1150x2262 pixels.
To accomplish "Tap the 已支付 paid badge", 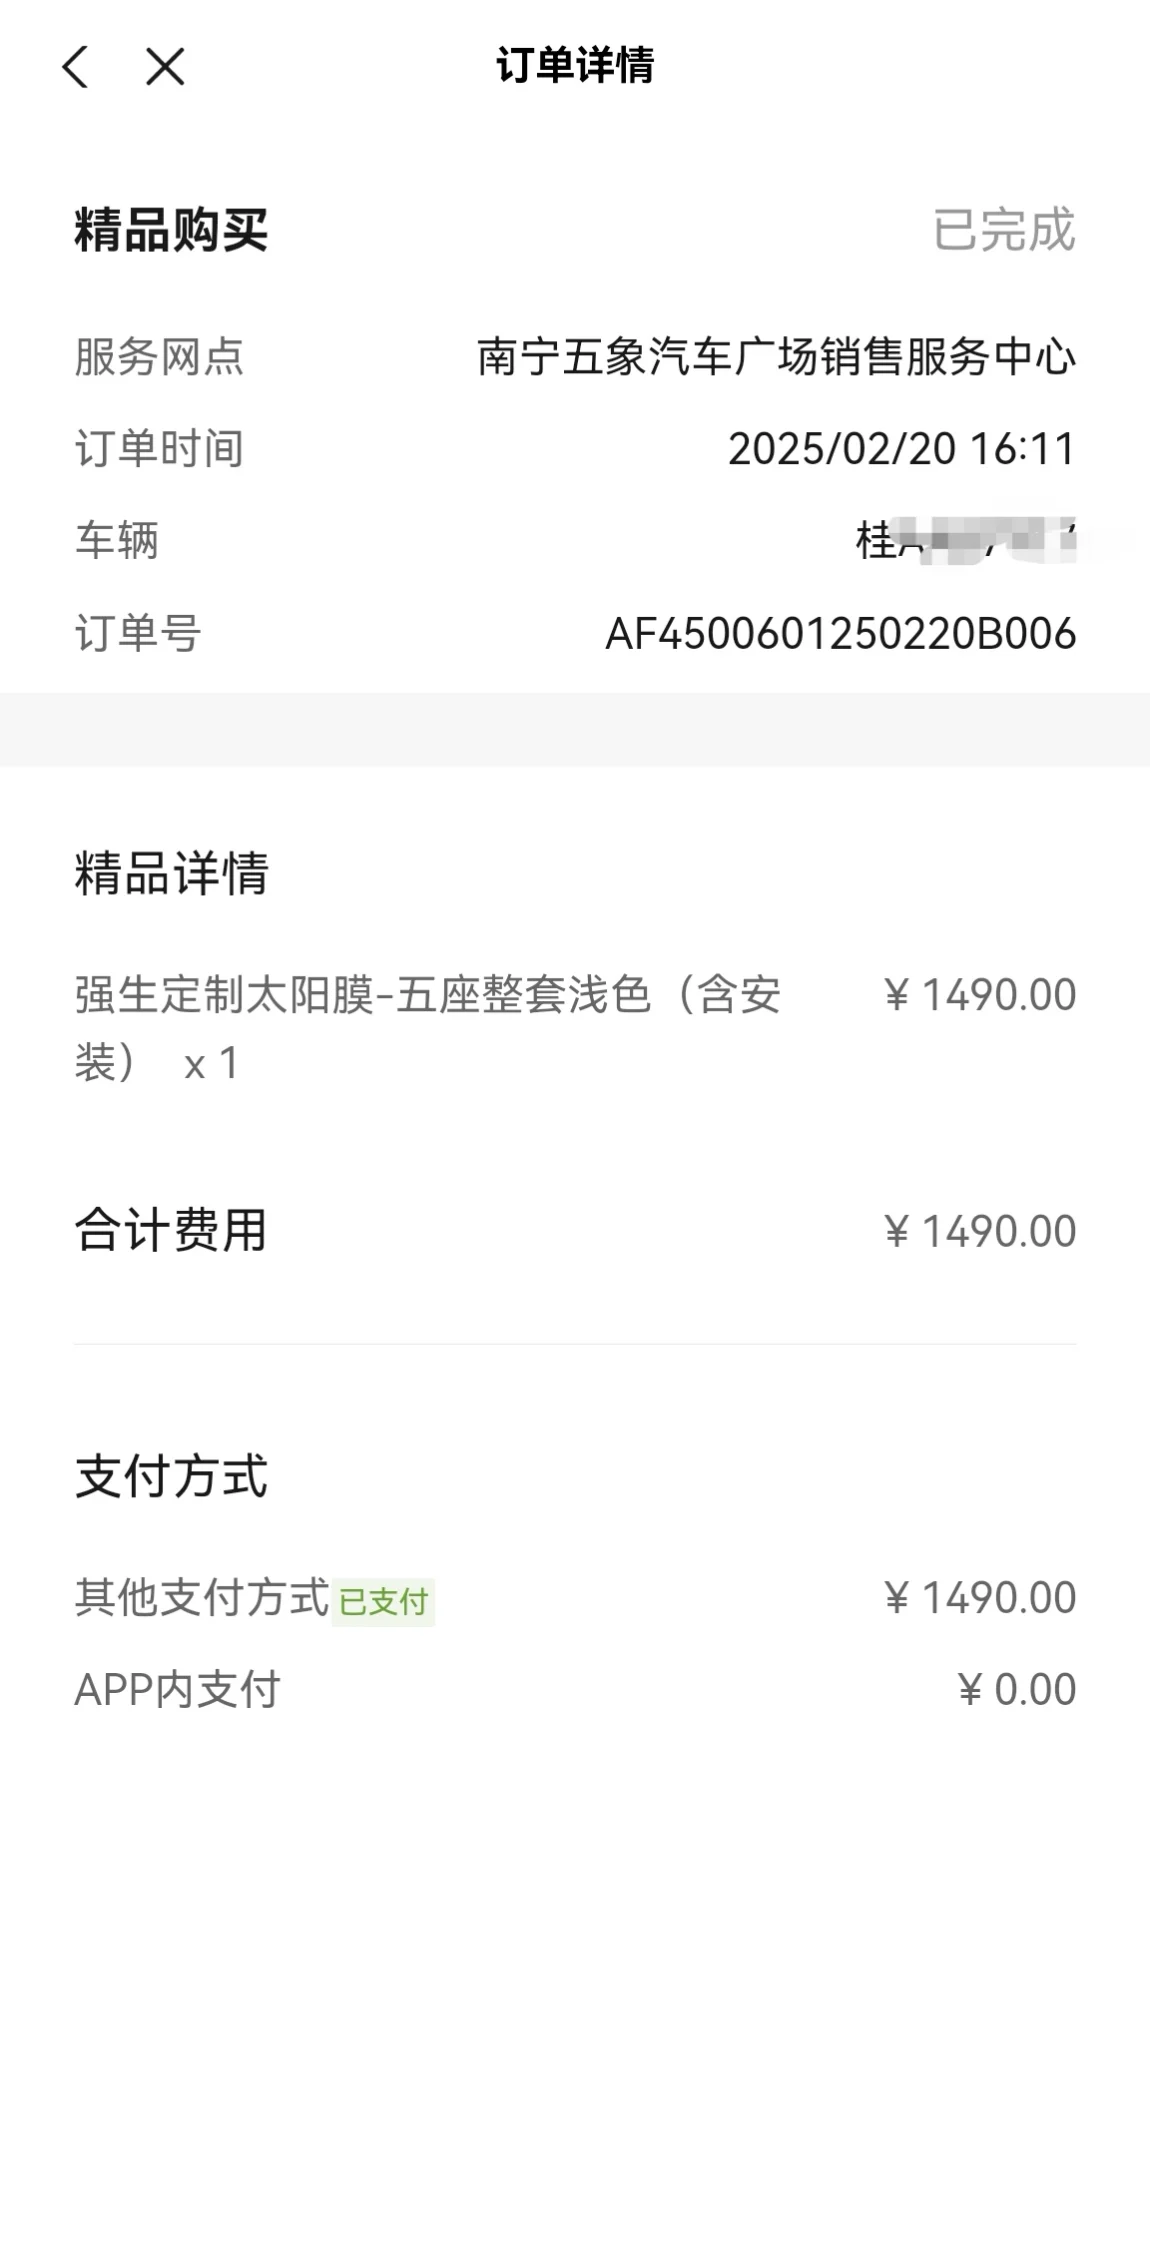I will tap(383, 1602).
